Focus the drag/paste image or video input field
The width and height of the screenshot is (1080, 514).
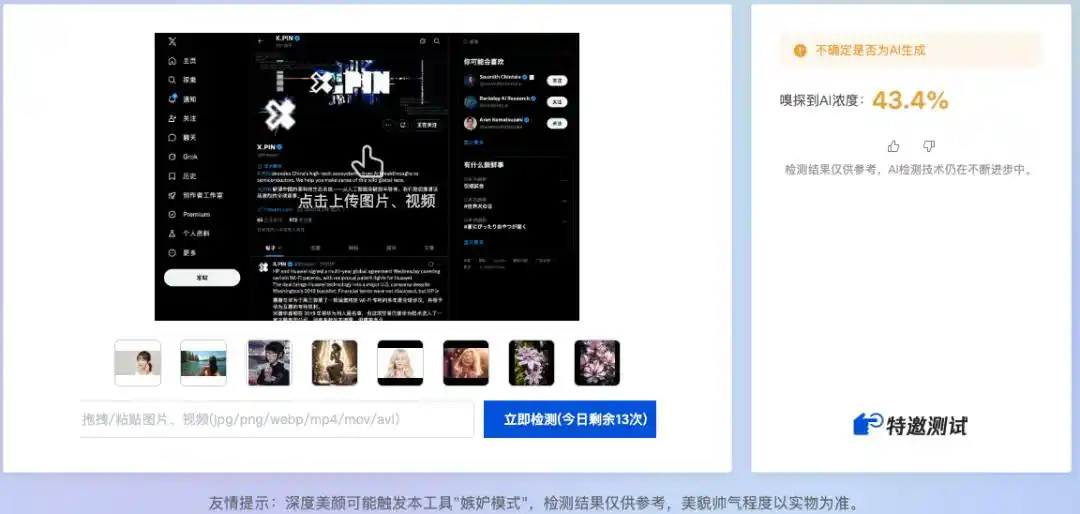pyautogui.click(x=277, y=419)
